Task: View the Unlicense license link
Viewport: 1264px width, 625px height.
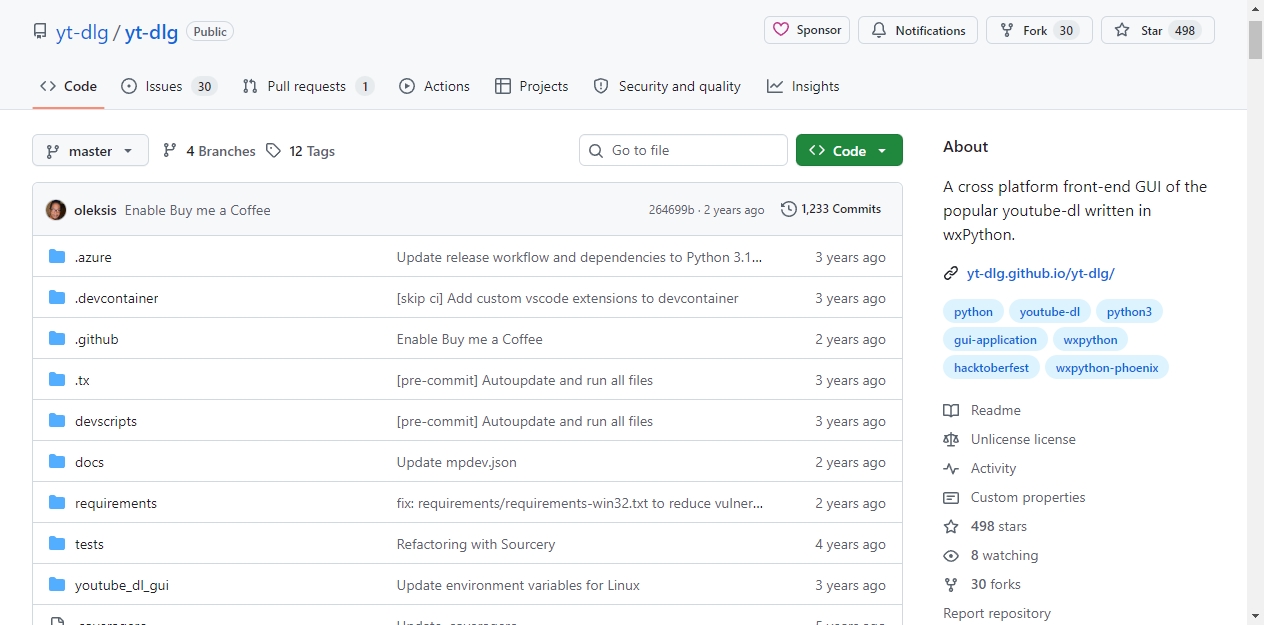Action: click(1010, 439)
